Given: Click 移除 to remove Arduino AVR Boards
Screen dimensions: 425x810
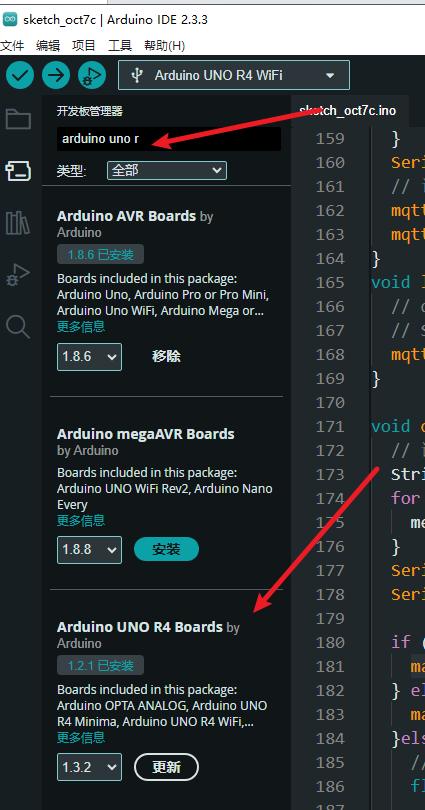Looking at the screenshot, I should point(166,356).
